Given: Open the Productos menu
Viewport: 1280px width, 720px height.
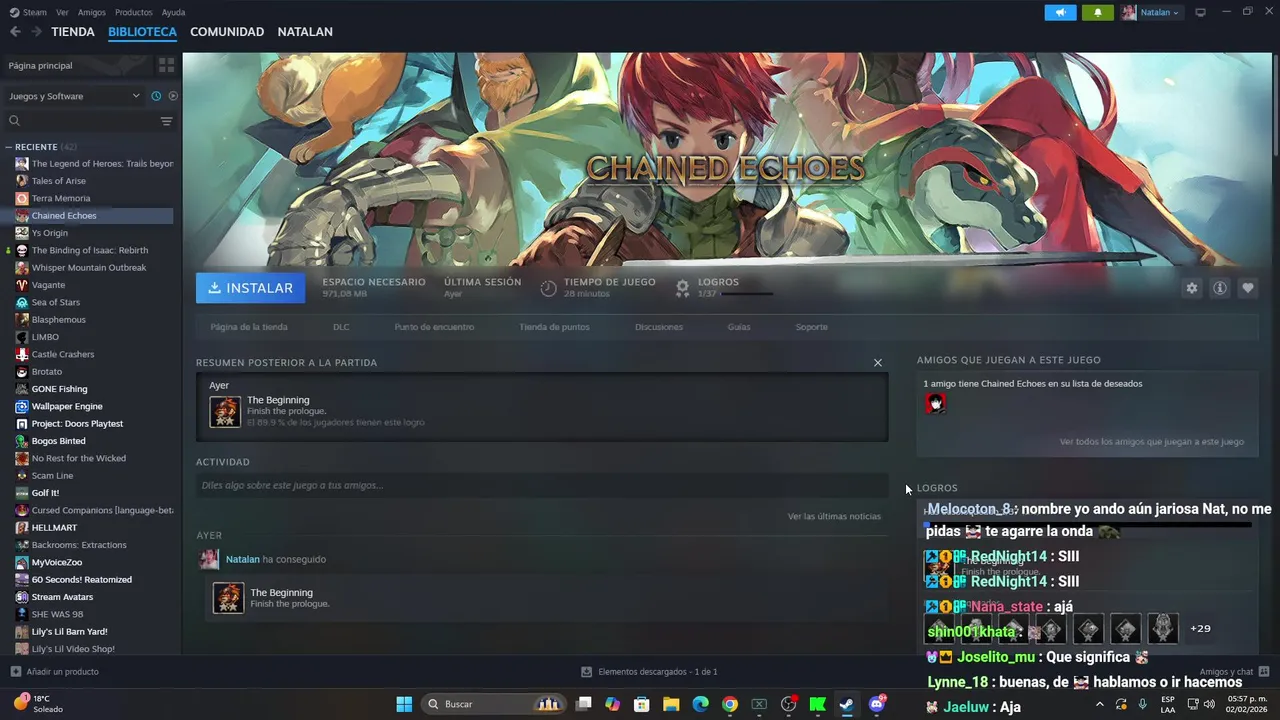Looking at the screenshot, I should click(133, 12).
